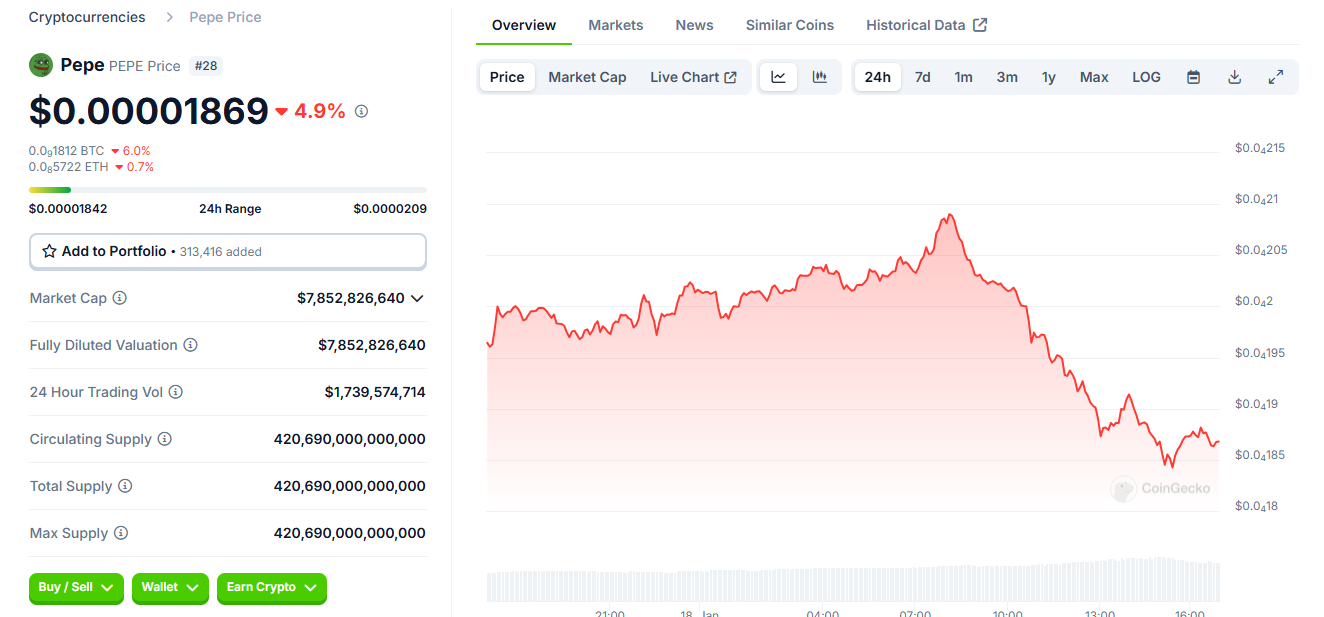1324x617 pixels.
Task: Click the $0.00001842 range low value
Action: [68, 209]
